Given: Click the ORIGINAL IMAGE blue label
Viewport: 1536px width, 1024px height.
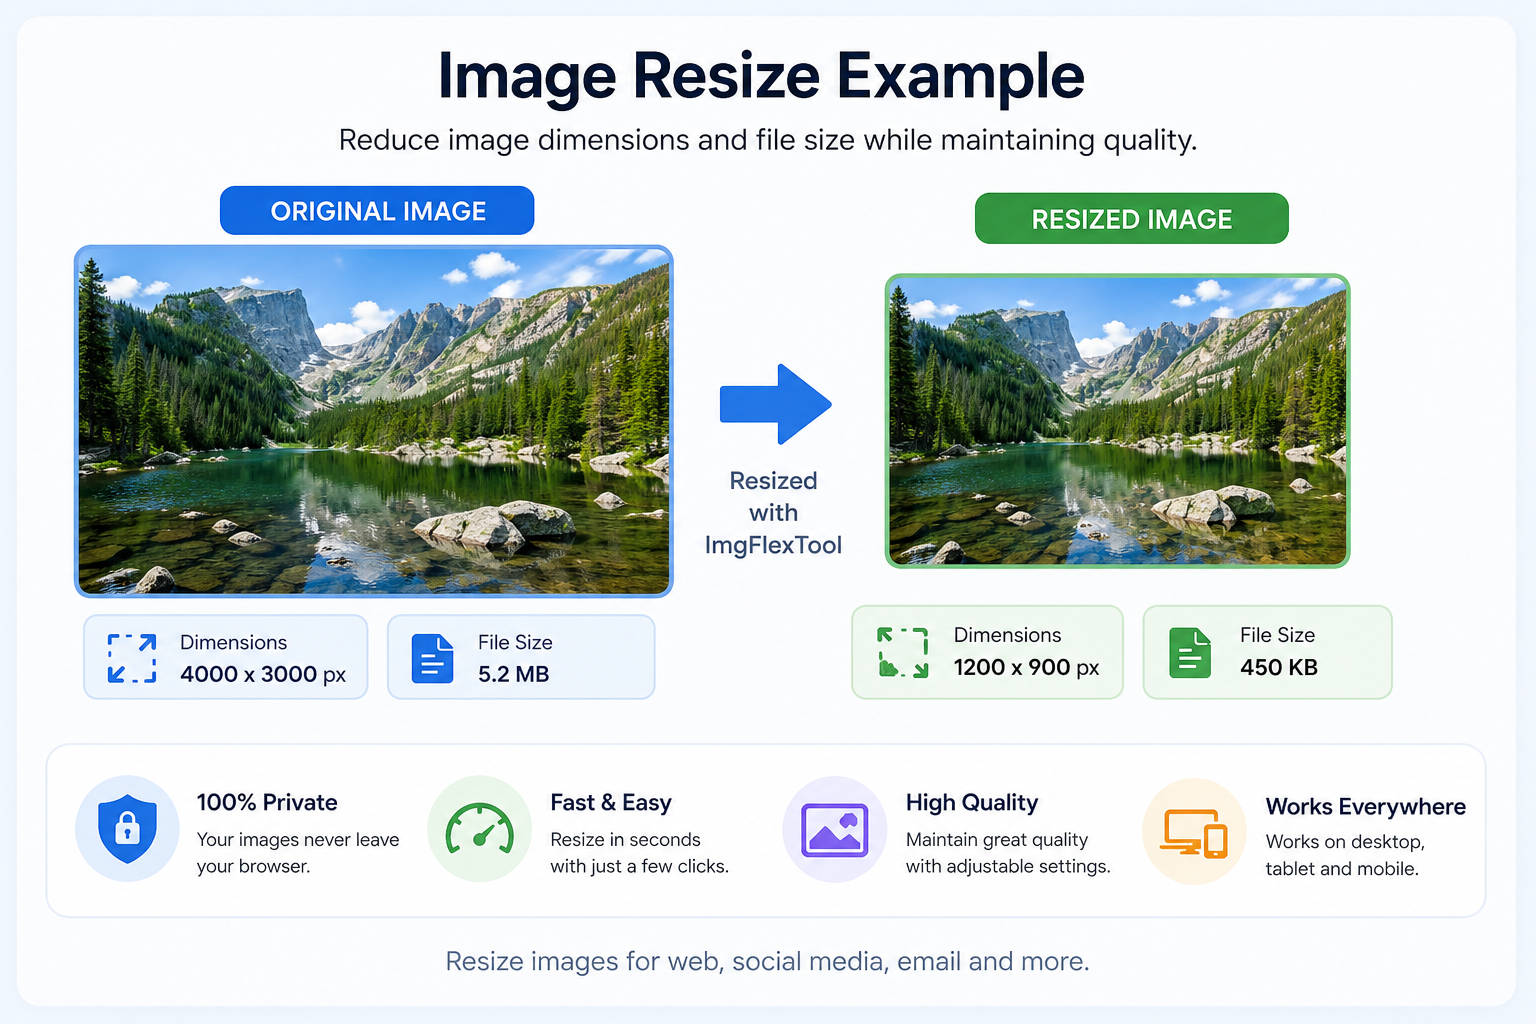Looking at the screenshot, I should (x=377, y=210).
